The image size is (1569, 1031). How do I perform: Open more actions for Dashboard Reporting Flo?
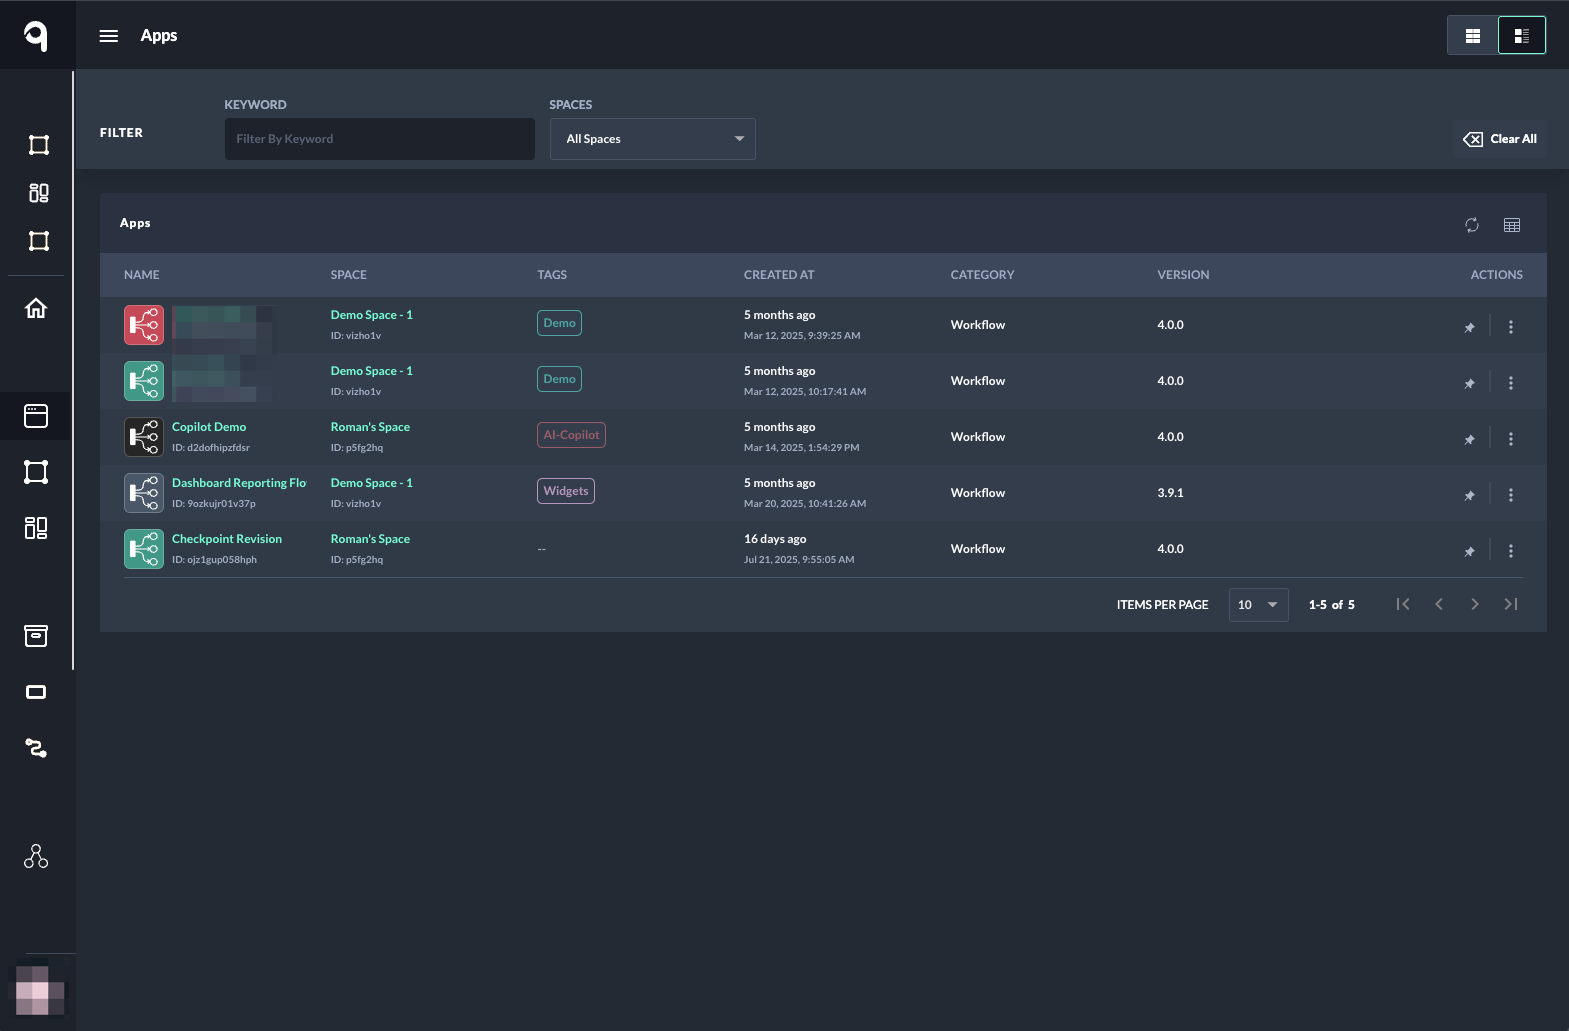(x=1510, y=495)
